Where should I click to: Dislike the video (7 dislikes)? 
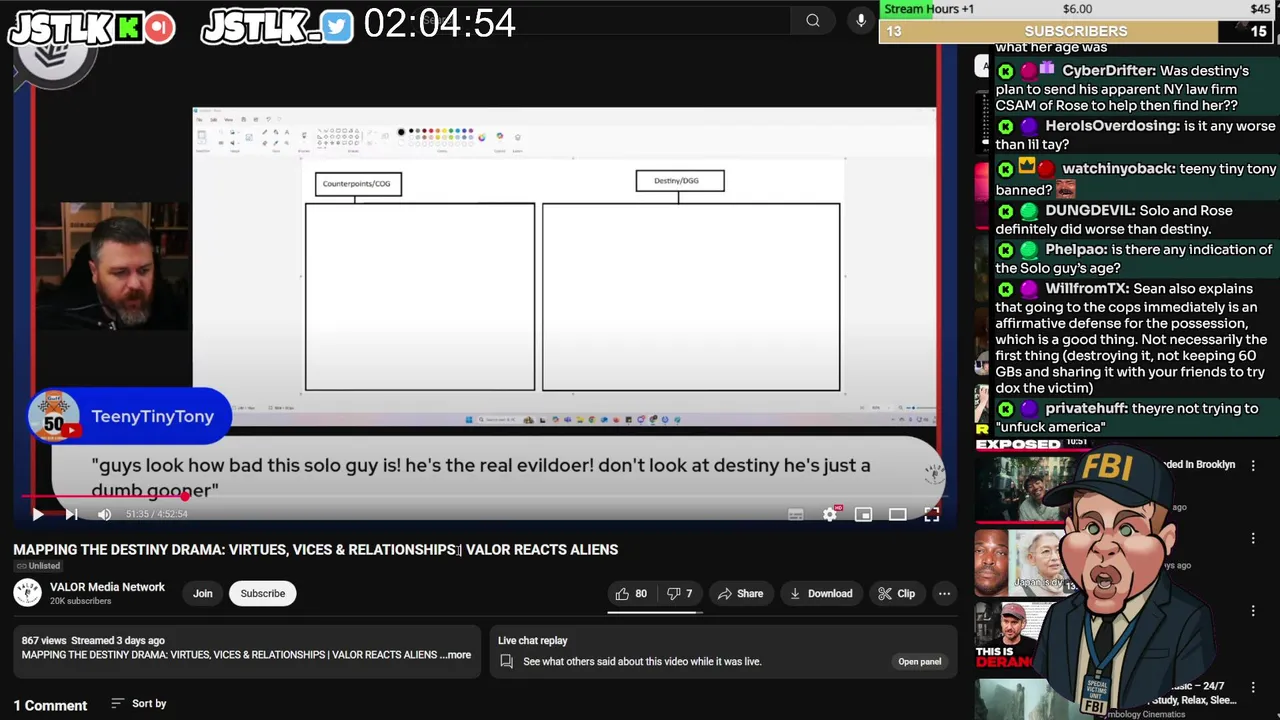(680, 593)
